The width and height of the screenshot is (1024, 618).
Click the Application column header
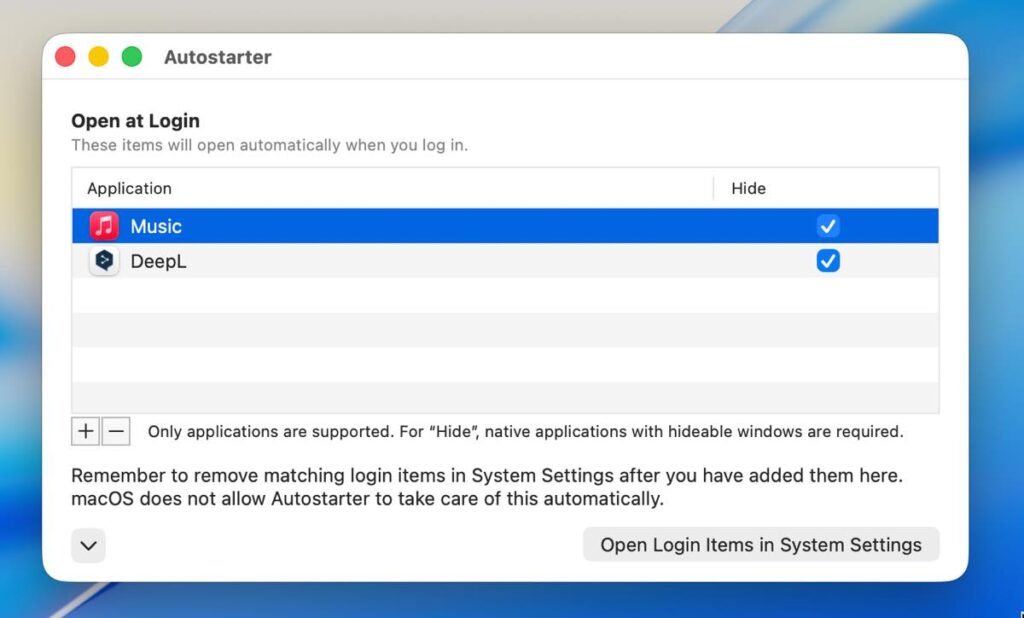pyautogui.click(x=129, y=188)
